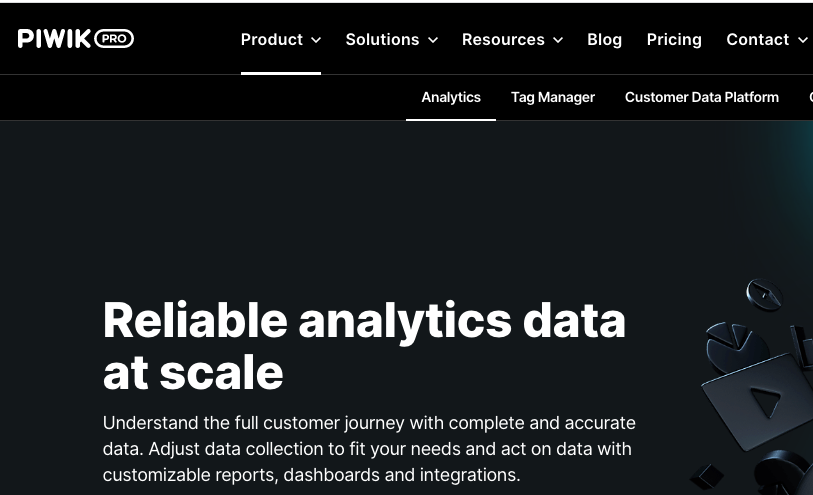Click the compass 3D graphic
813x495 pixels.
tap(764, 294)
